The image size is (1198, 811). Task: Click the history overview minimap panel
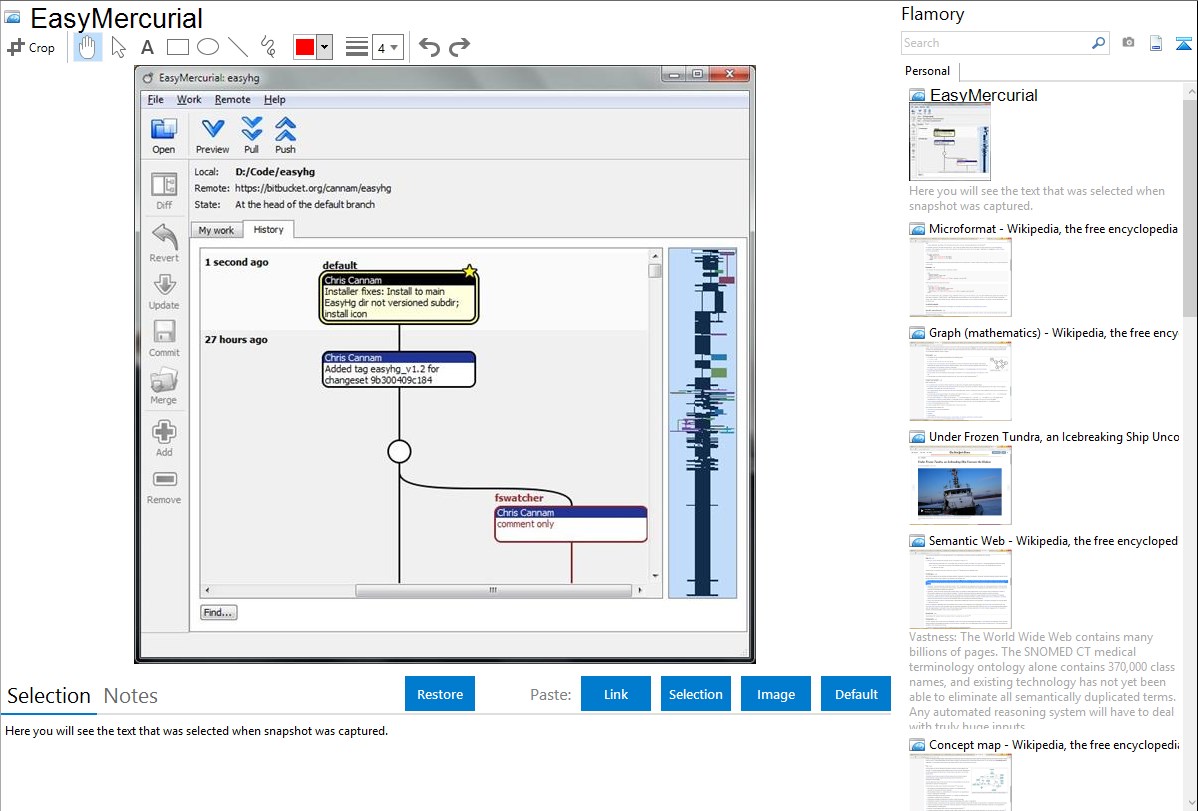tap(702, 423)
